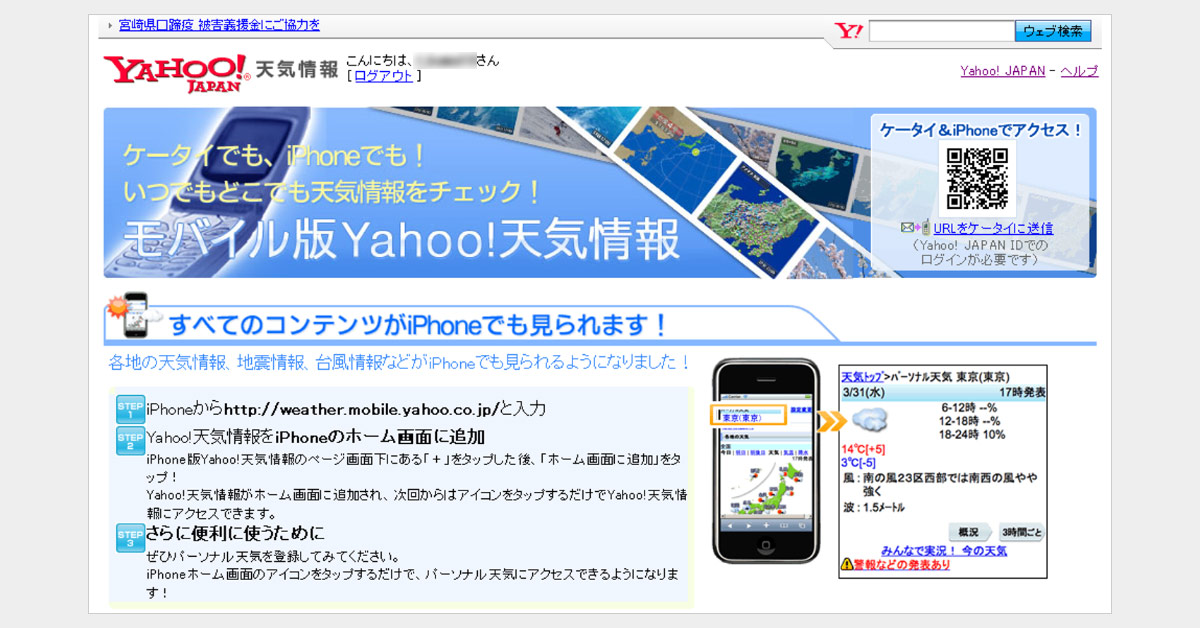Click the ログアウト logout link

[x=383, y=76]
